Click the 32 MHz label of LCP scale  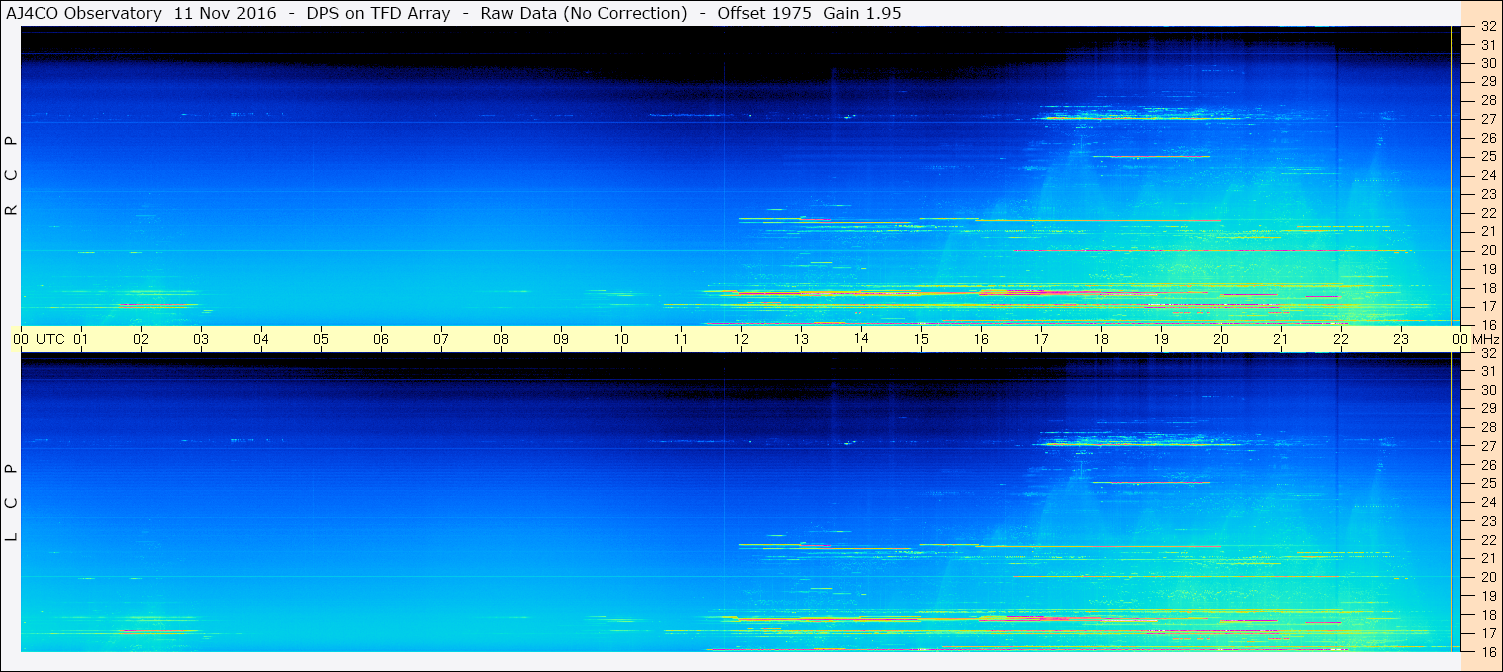pyautogui.click(x=1487, y=353)
